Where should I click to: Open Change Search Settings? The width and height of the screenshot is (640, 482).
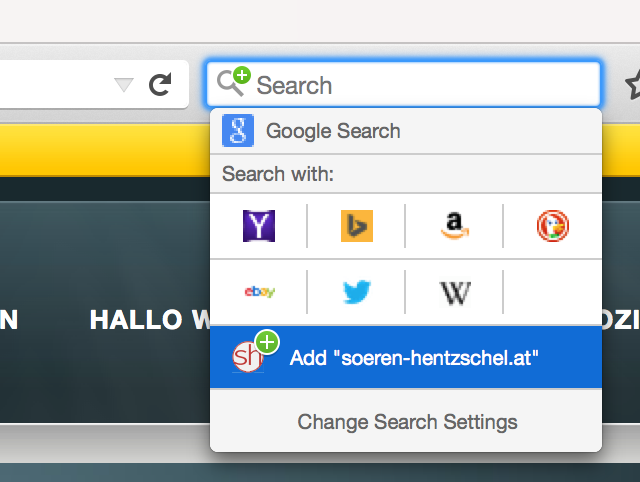tap(407, 421)
